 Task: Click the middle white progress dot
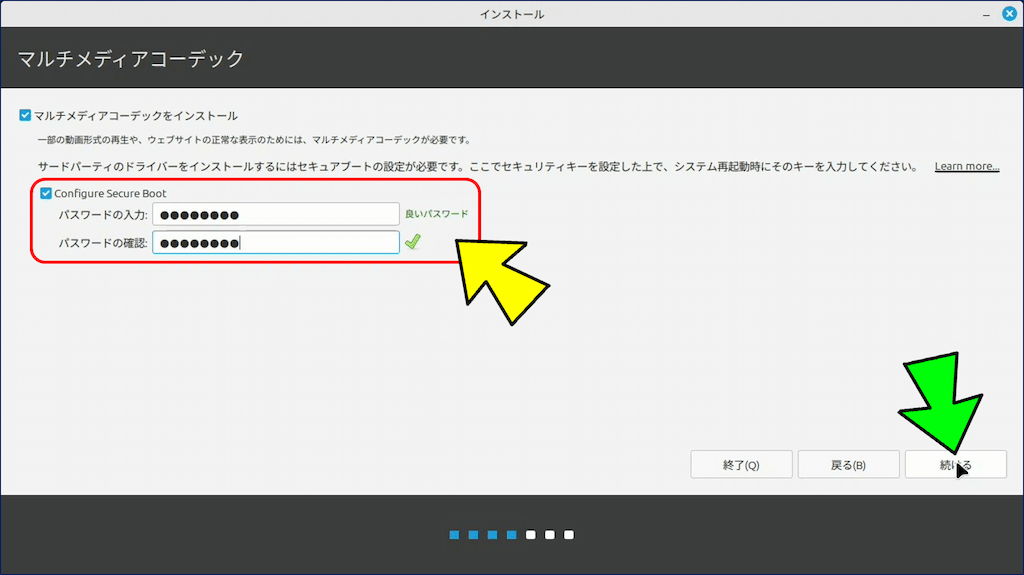(550, 535)
